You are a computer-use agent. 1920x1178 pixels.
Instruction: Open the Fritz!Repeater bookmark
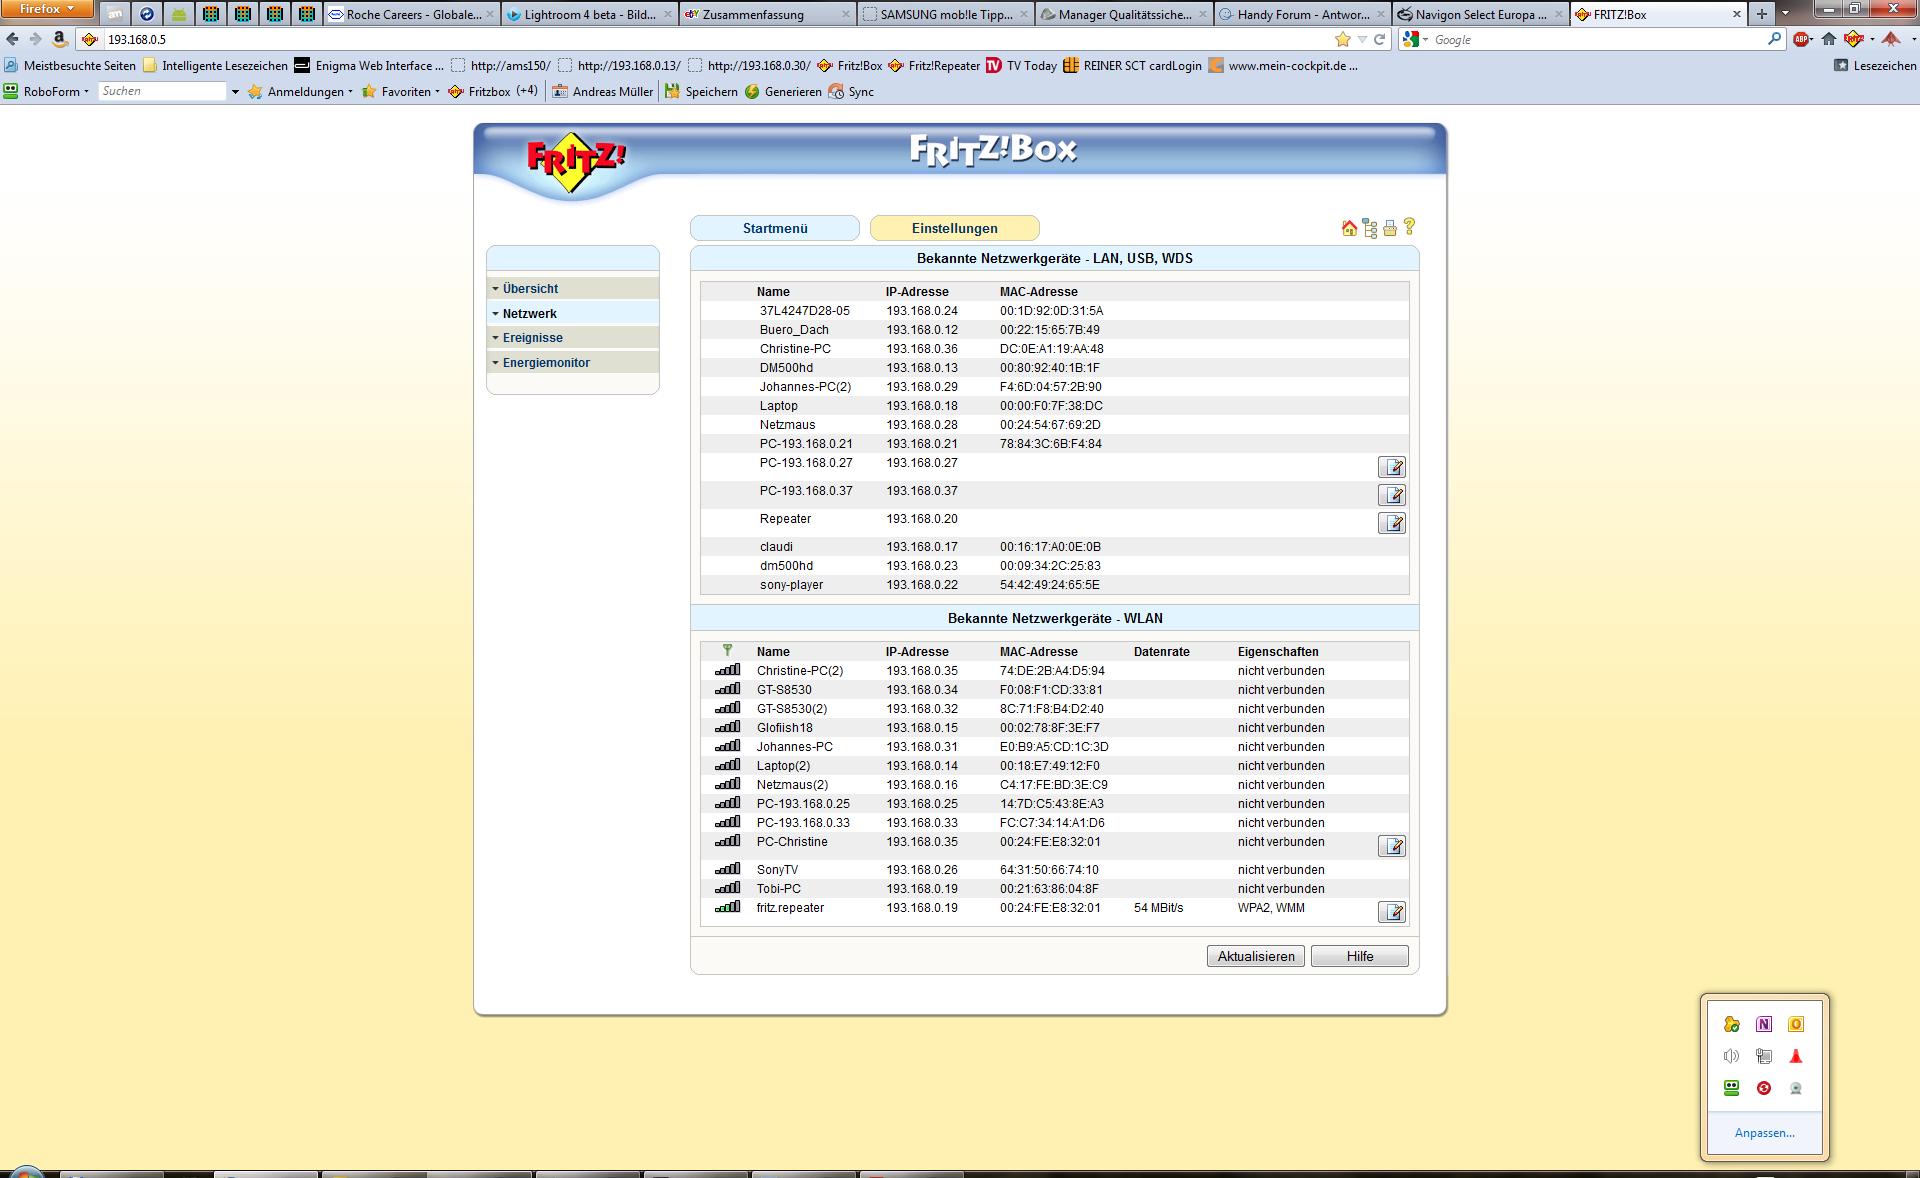[x=934, y=66]
